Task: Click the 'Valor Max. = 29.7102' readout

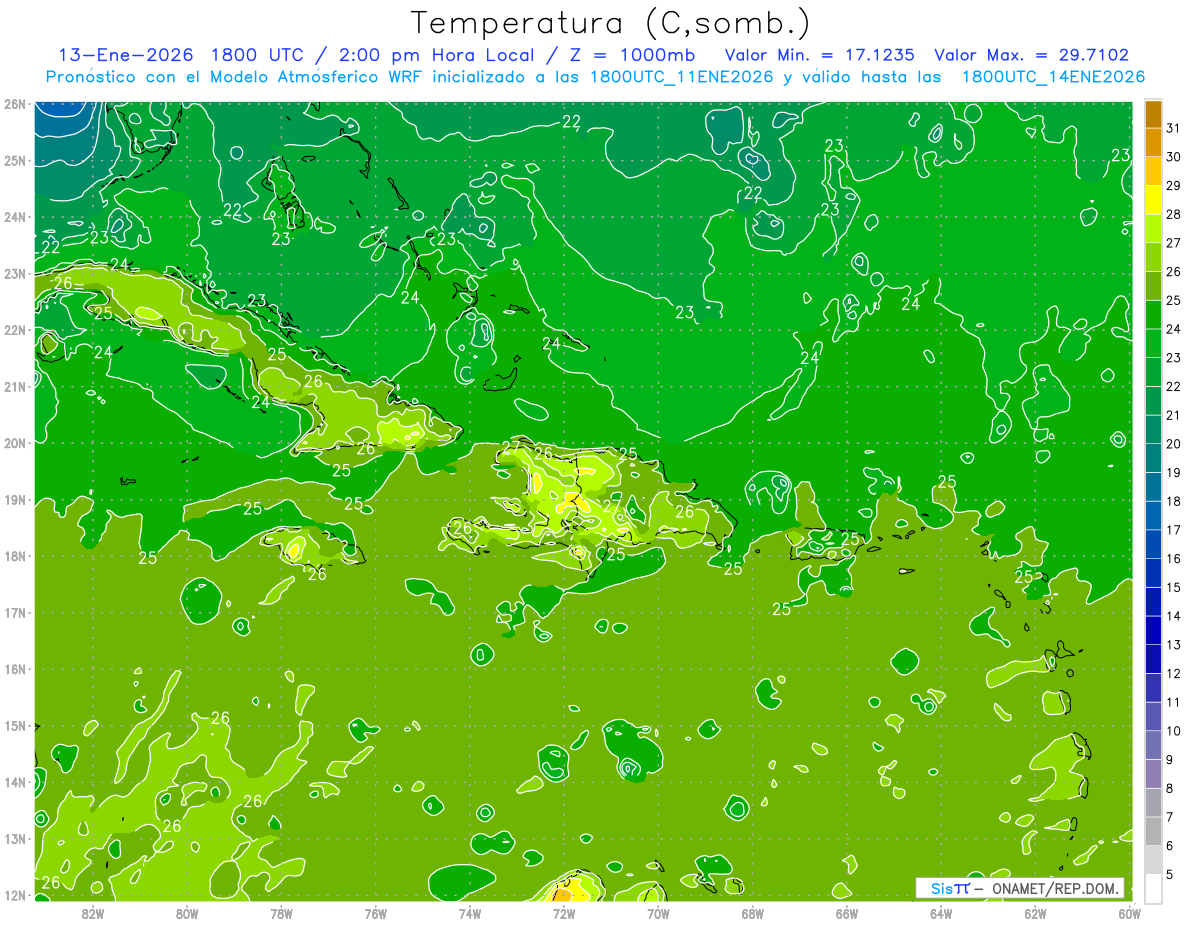Action: [x=1032, y=55]
